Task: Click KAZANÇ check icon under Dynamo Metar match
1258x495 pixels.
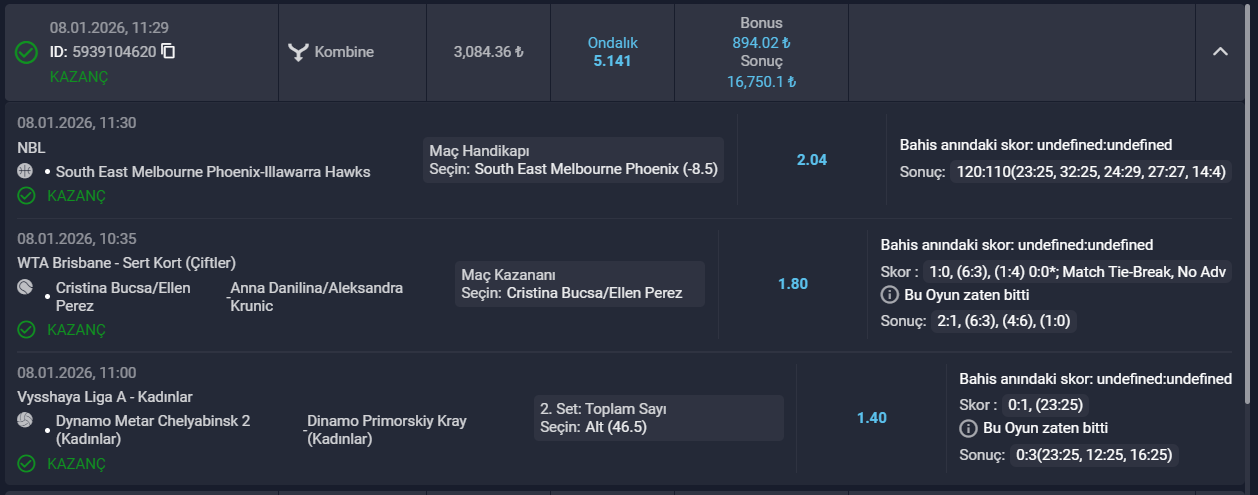Action: (x=27, y=464)
